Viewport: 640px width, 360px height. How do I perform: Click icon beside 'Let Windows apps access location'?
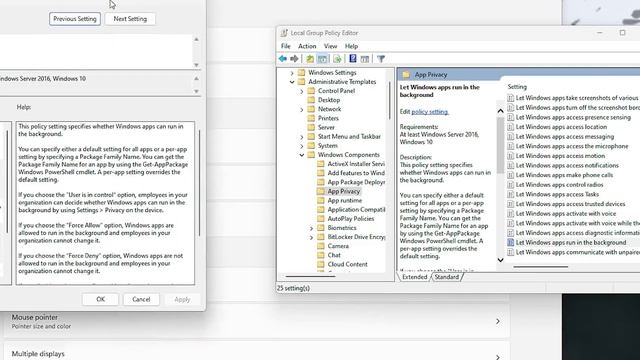tap(510, 127)
